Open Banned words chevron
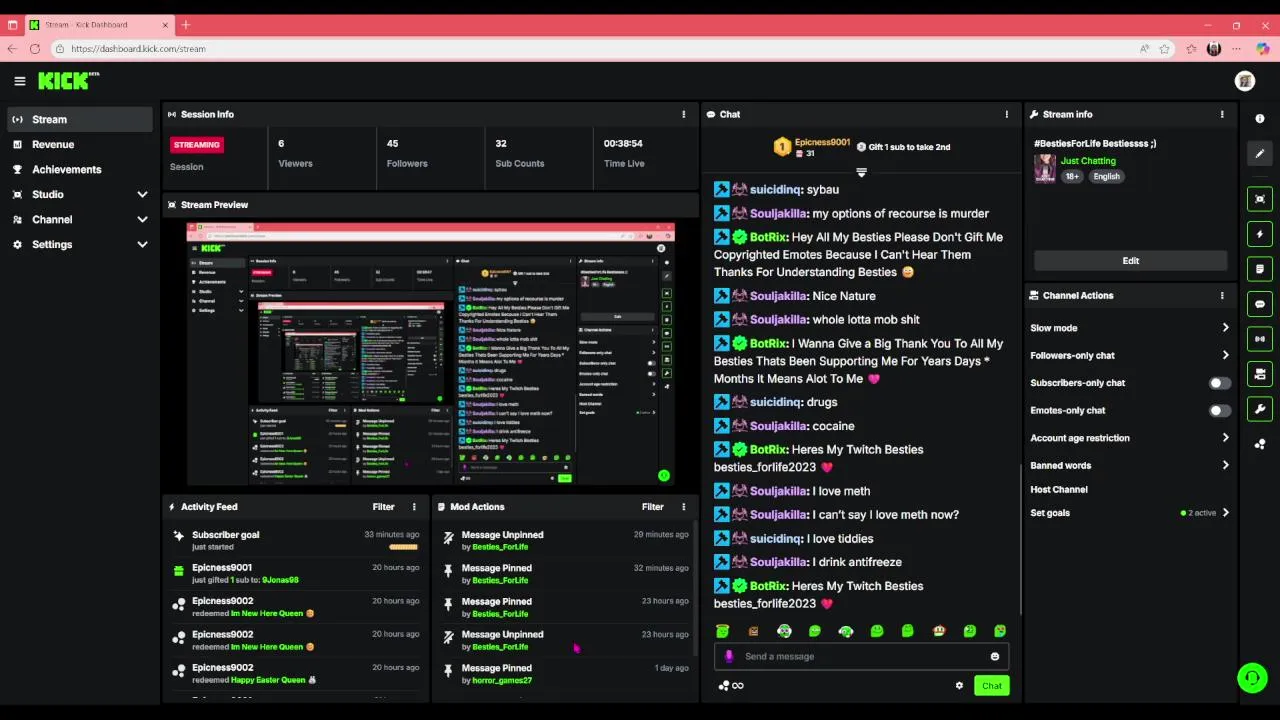1280x720 pixels. (1225, 465)
